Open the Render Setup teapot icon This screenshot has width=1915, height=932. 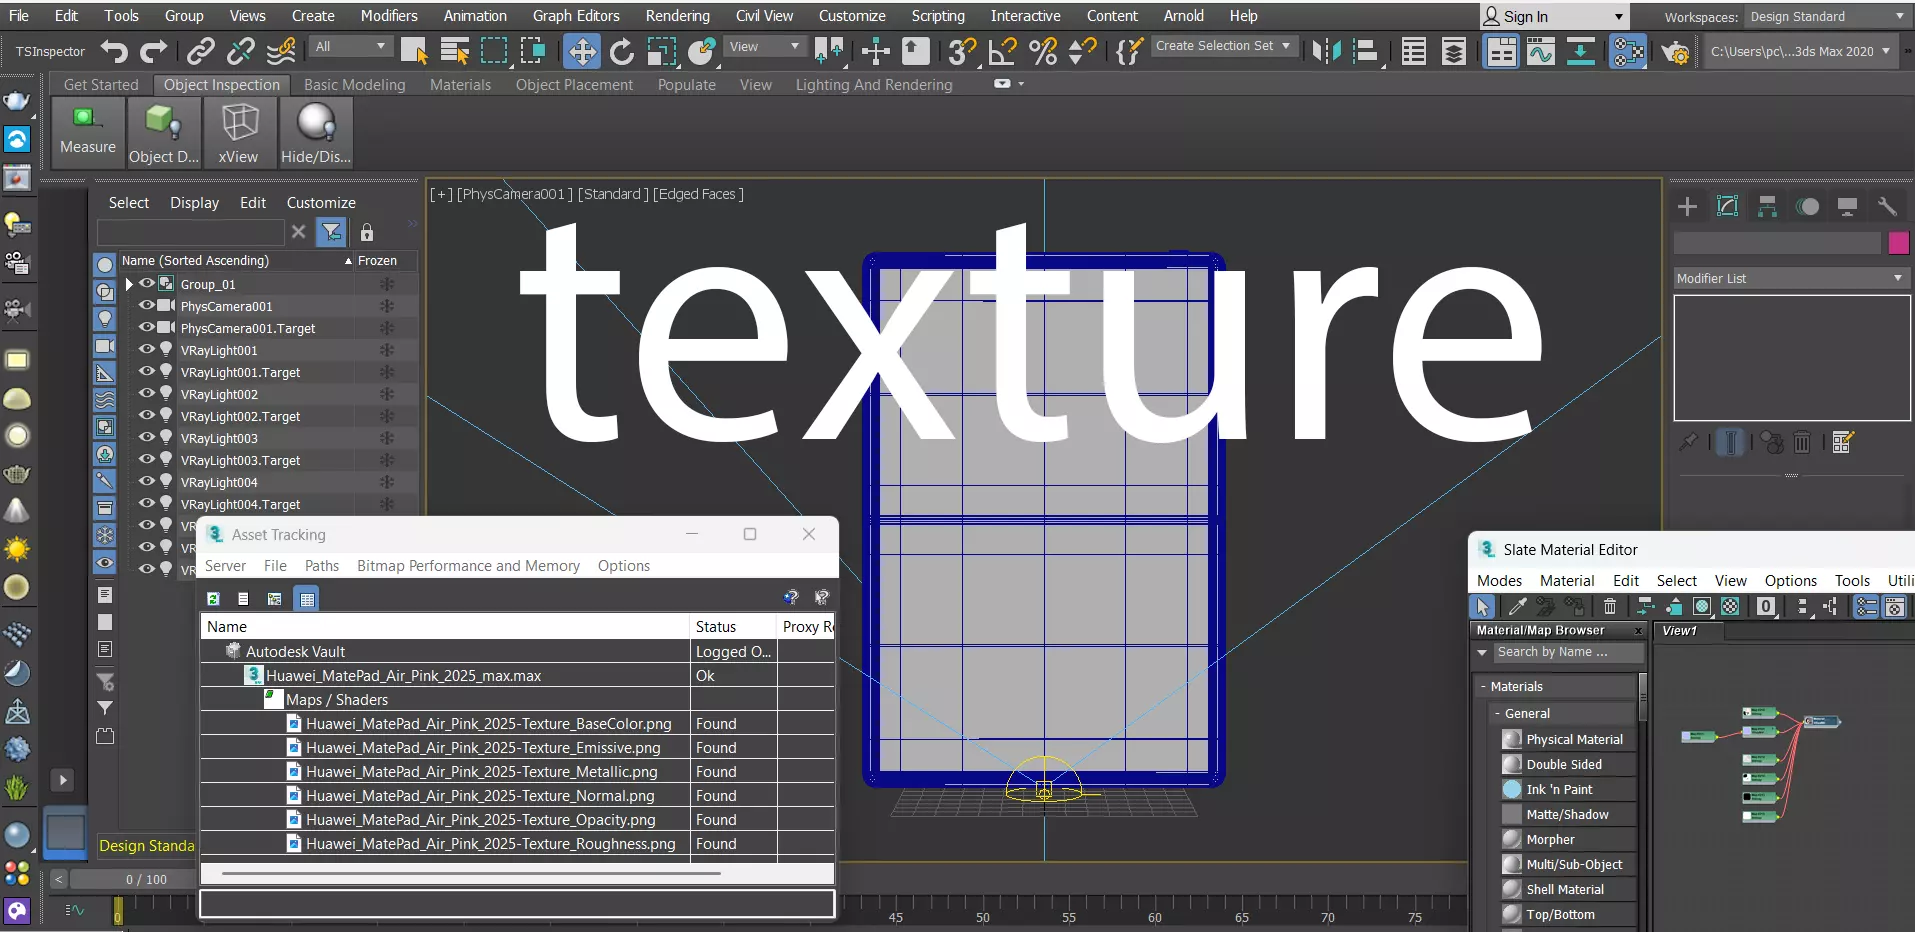1675,51
